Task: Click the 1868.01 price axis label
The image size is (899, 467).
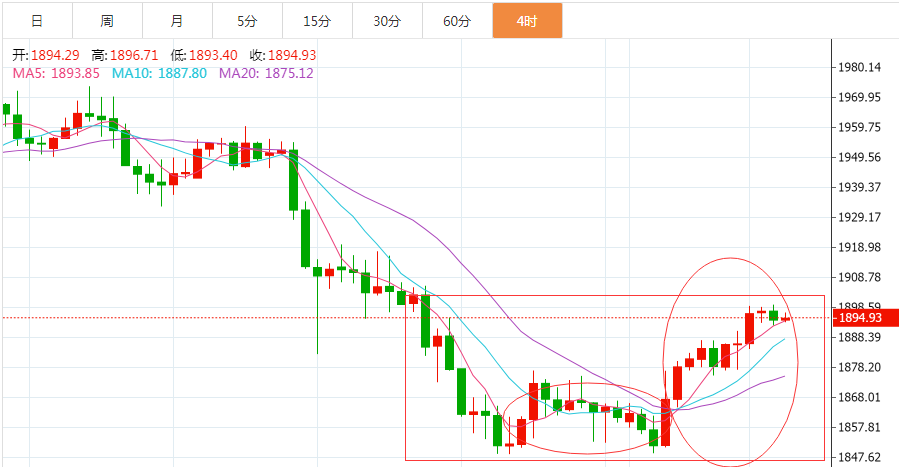Action: (859, 397)
